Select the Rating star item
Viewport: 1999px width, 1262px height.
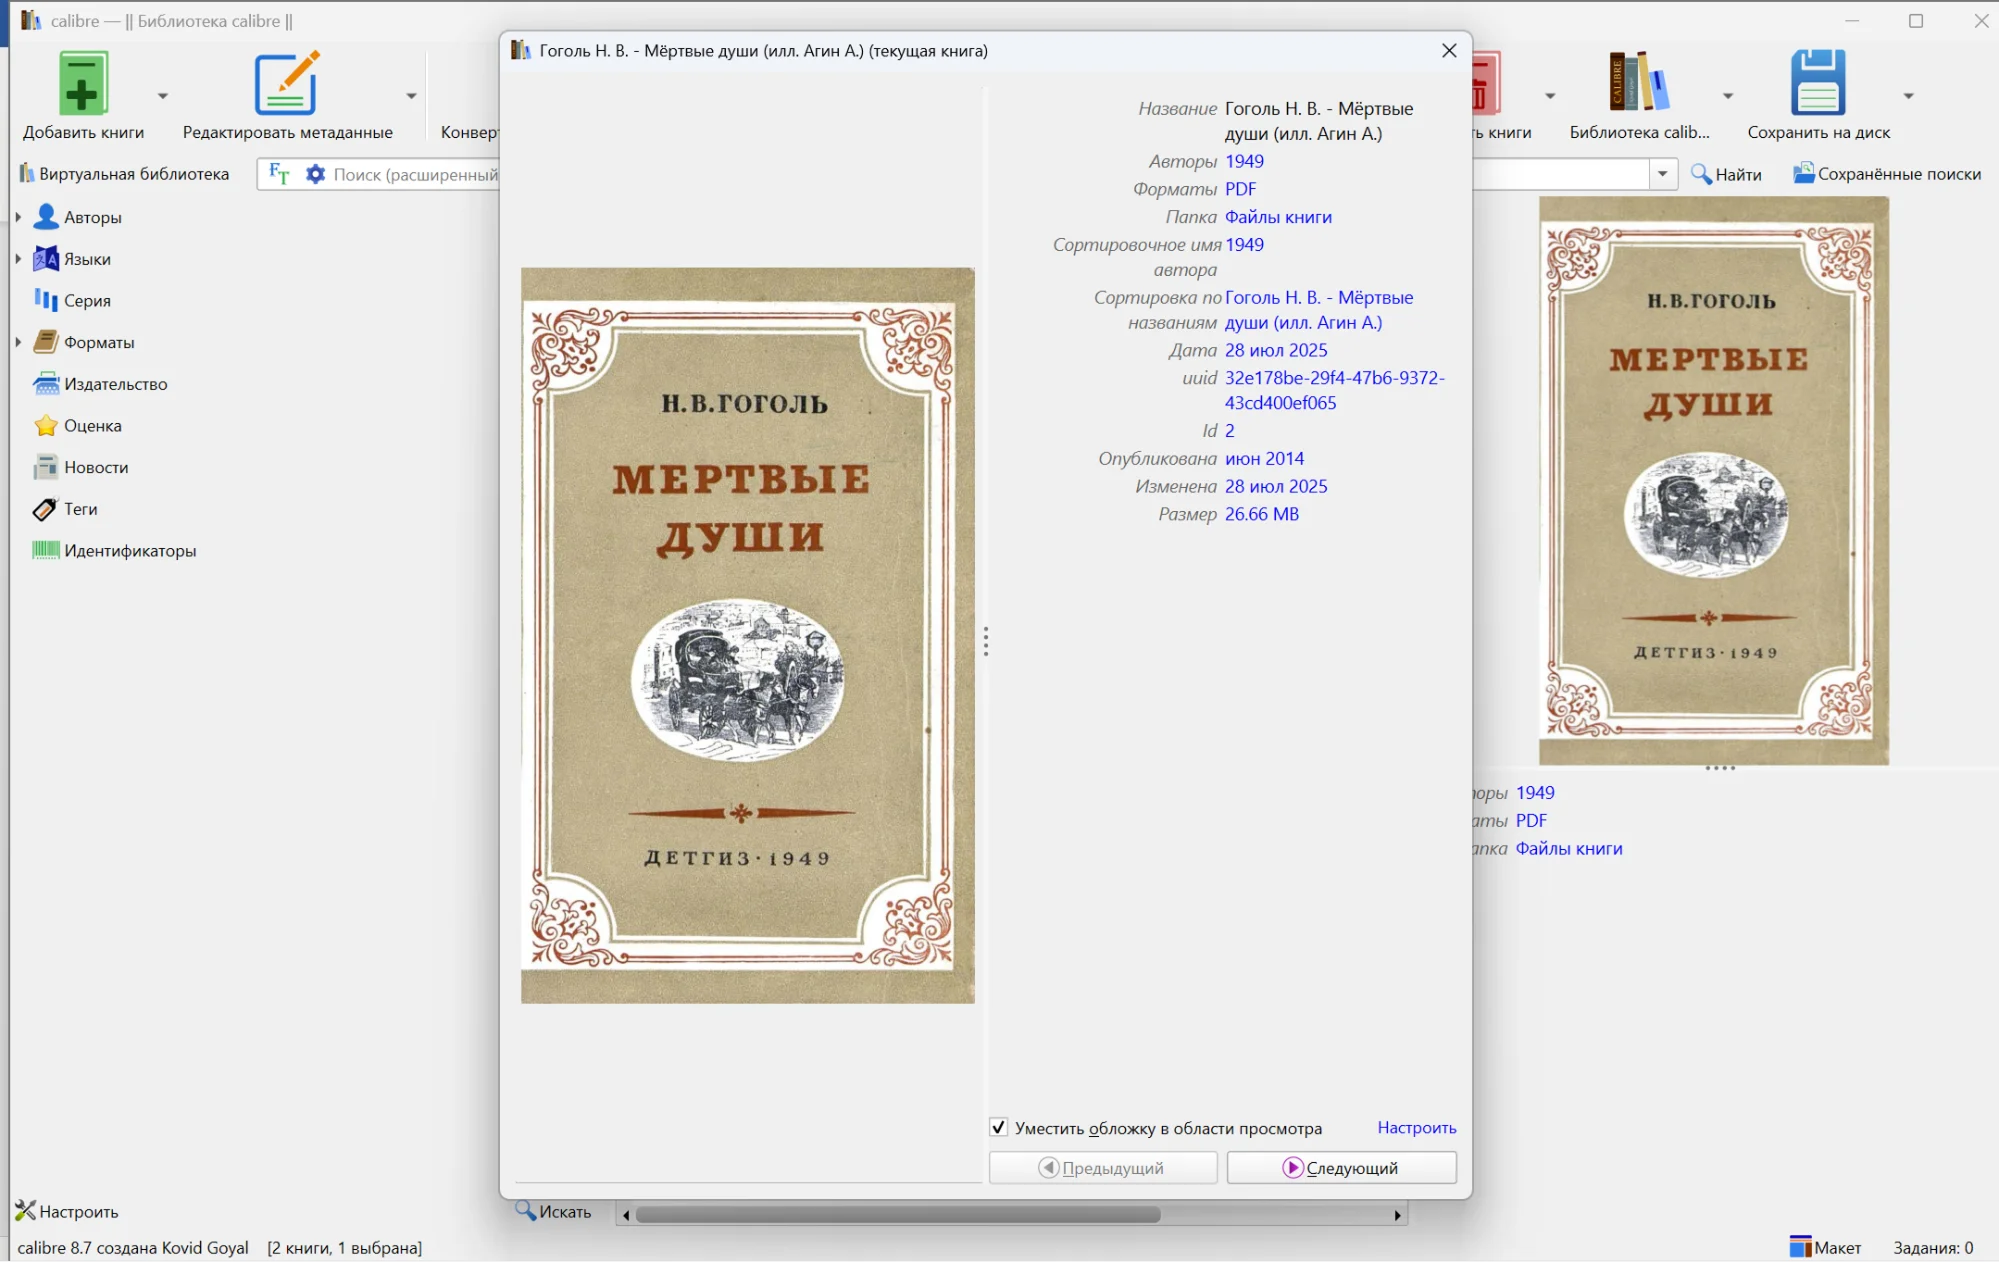(92, 426)
